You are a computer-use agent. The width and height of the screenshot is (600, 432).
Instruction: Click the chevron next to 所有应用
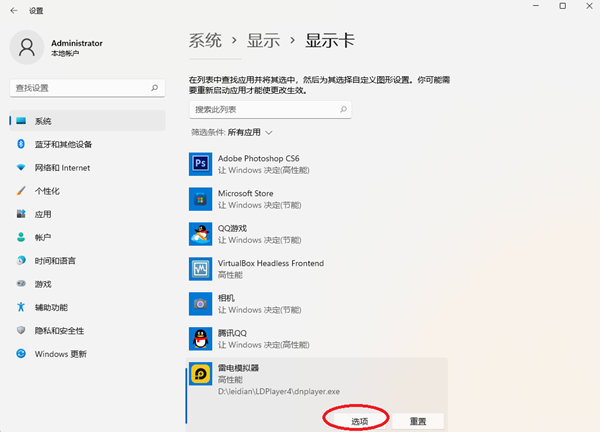269,133
